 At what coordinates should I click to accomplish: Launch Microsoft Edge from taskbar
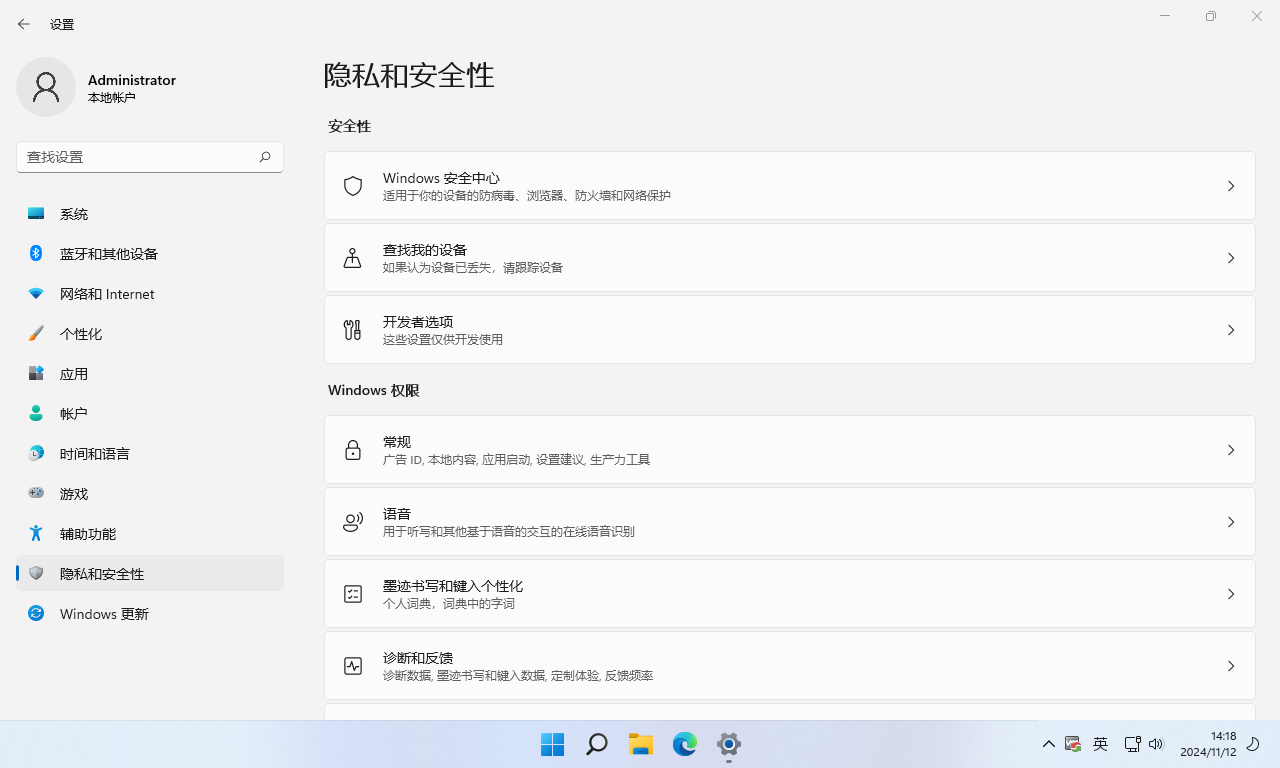[685, 744]
